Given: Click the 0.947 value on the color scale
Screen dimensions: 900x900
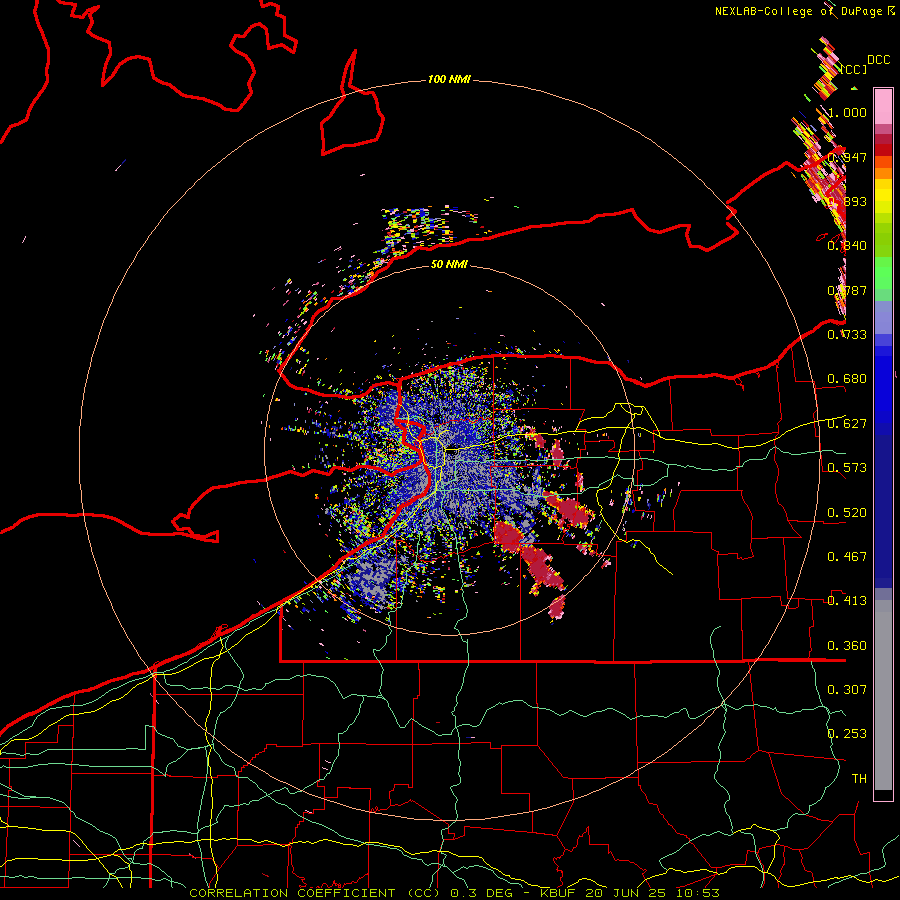Looking at the screenshot, I should pos(847,157).
